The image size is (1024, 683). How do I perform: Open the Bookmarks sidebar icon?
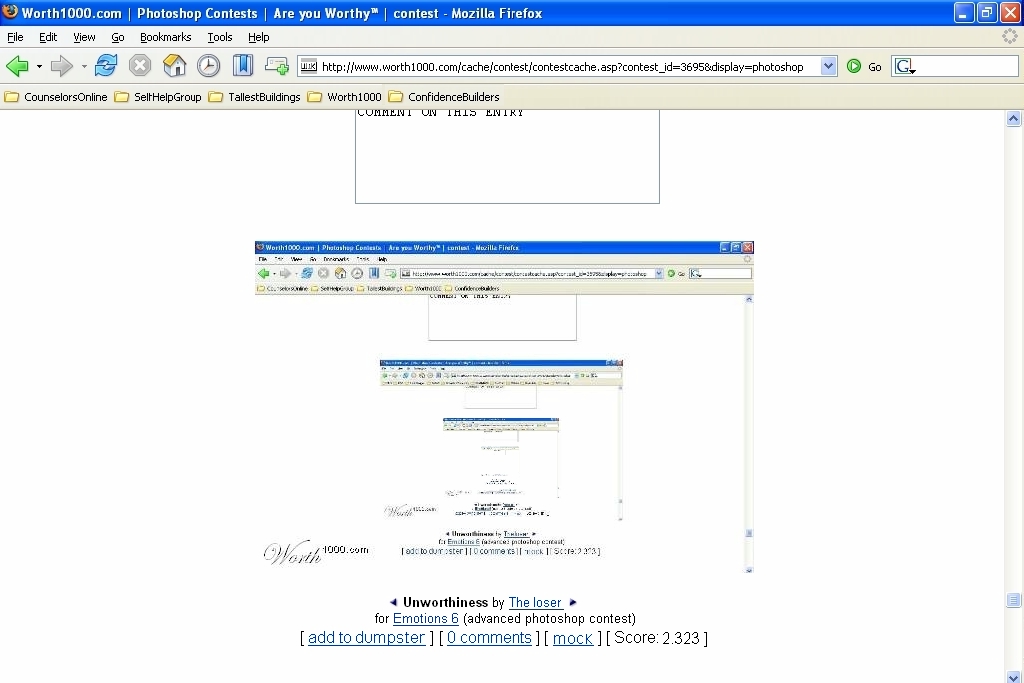coord(242,65)
